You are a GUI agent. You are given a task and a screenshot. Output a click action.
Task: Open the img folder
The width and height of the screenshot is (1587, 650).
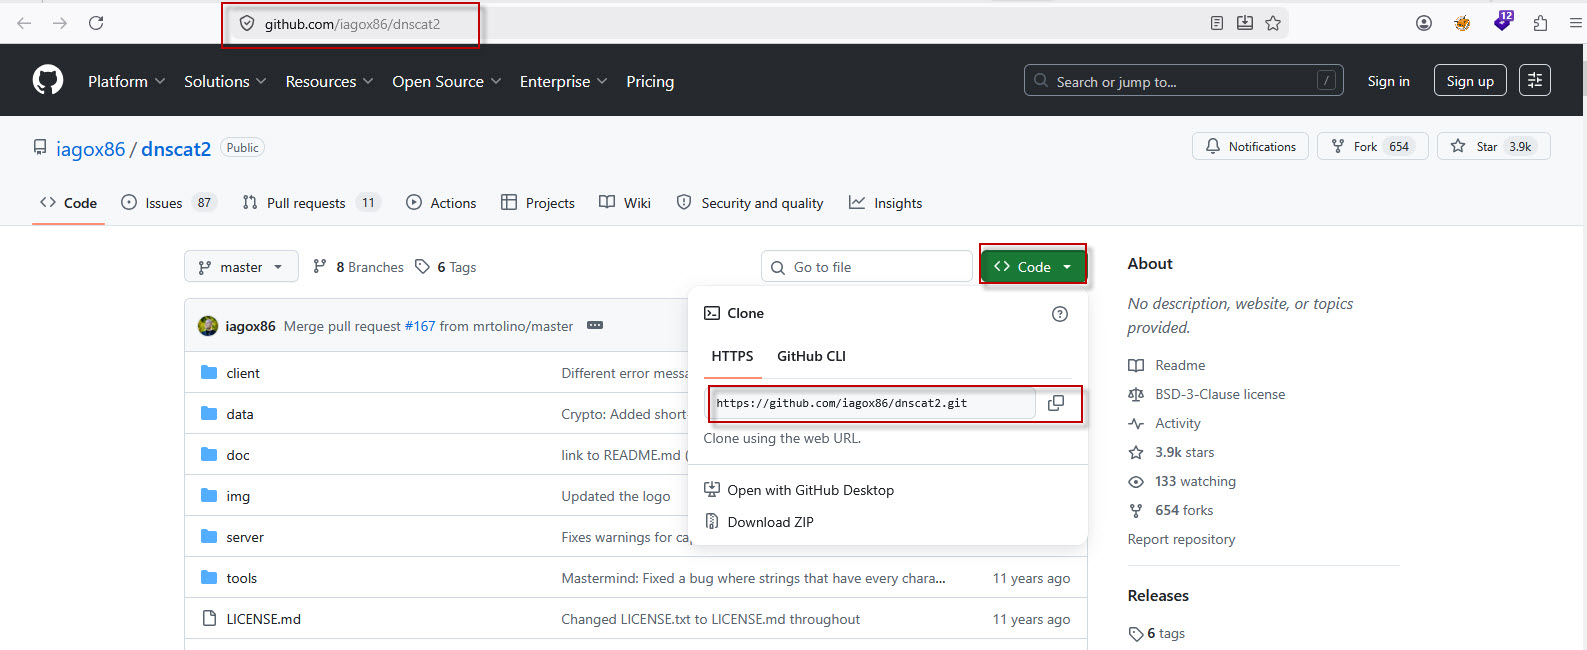238,496
